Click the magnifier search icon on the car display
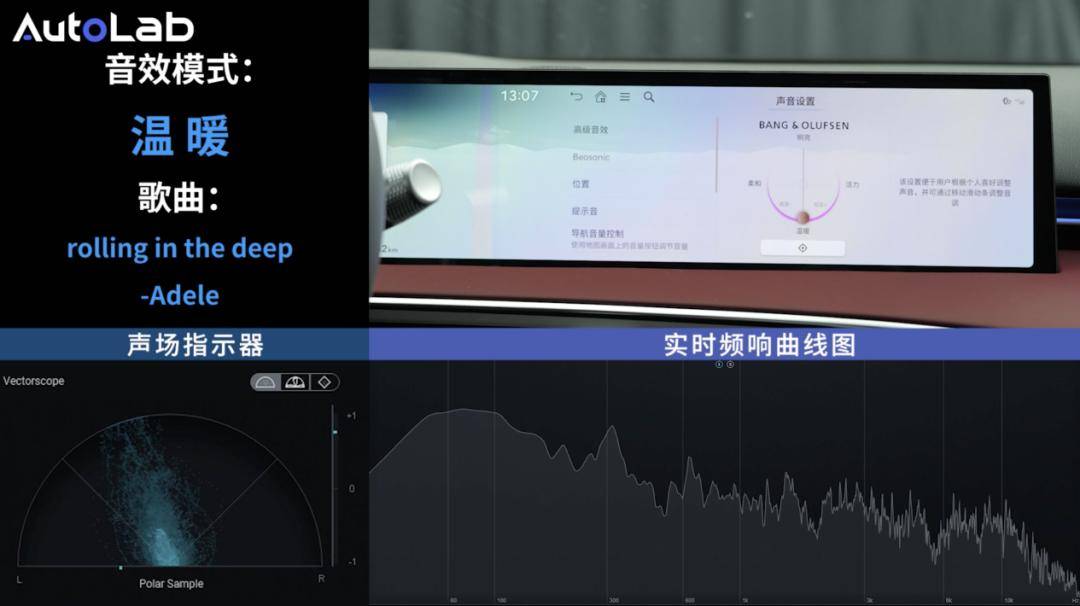Viewport: 1080px width, 606px height. point(649,97)
